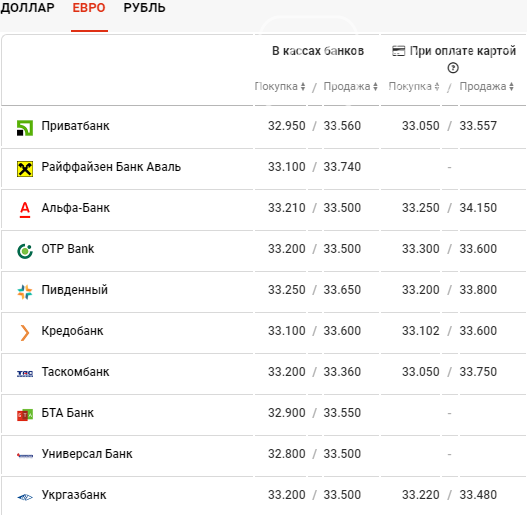Open the Универсал Банк link
The width and height of the screenshot is (527, 515).
(x=87, y=454)
